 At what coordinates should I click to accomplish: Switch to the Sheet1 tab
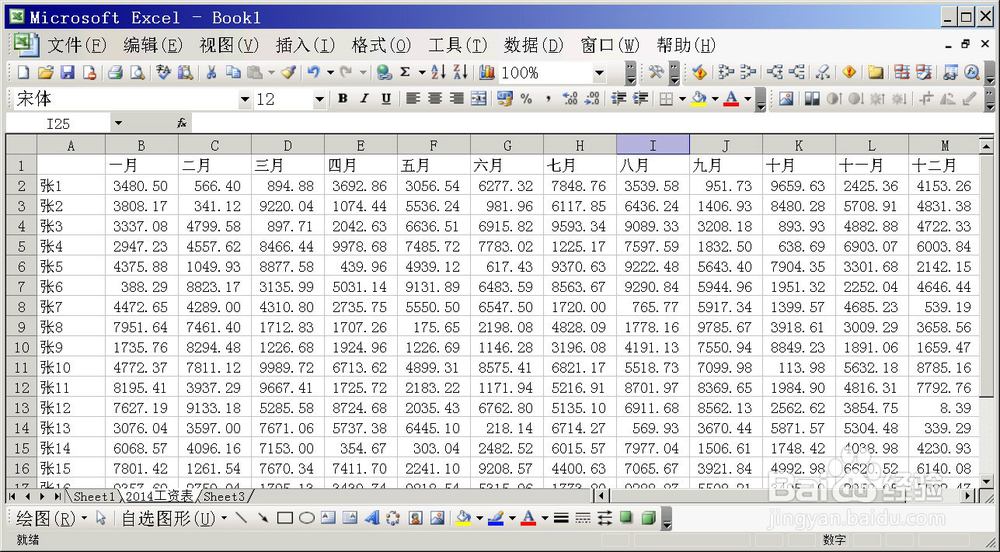pyautogui.click(x=94, y=495)
